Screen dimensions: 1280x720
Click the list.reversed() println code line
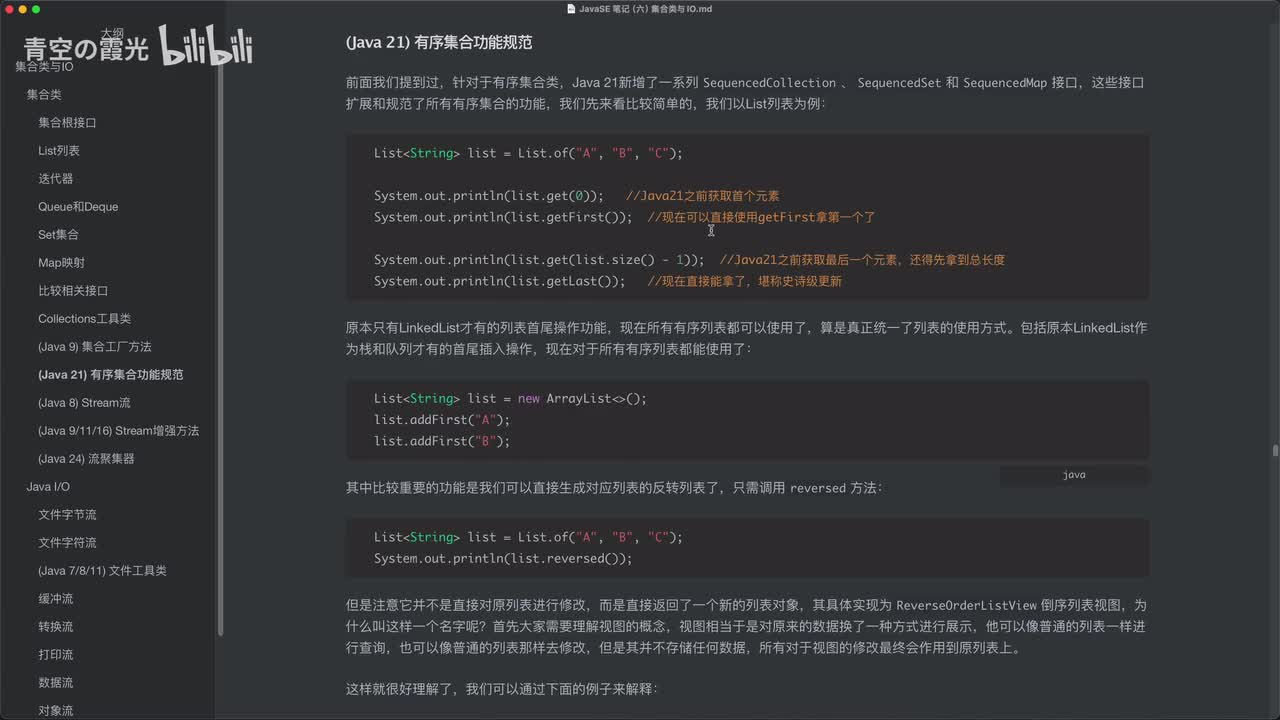coord(503,558)
